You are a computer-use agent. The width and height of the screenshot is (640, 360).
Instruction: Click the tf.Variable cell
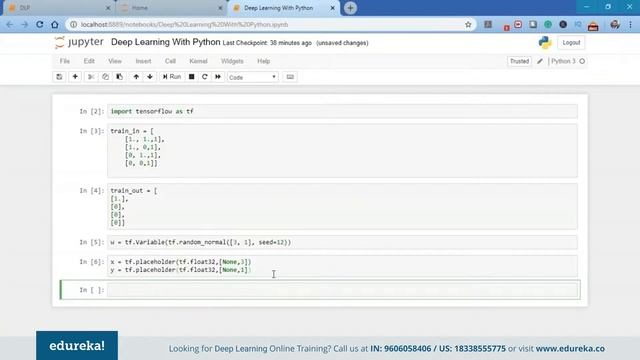pyautogui.click(x=342, y=242)
